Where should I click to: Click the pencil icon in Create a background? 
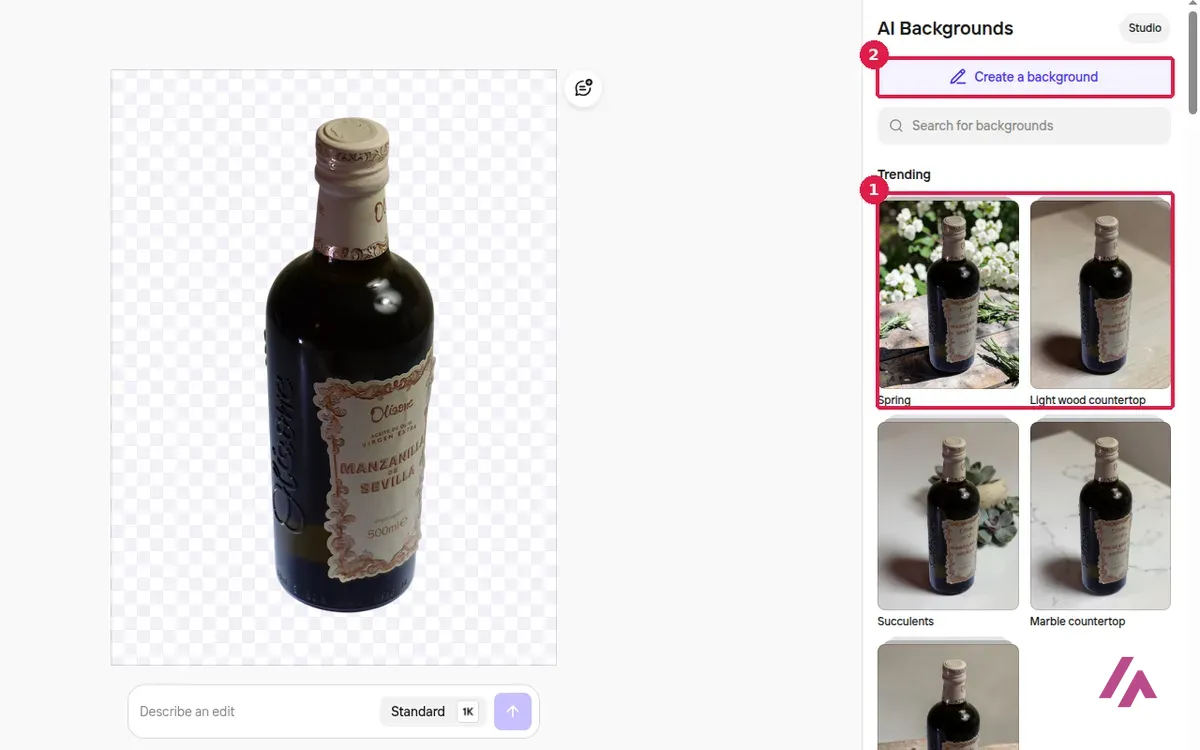(x=957, y=77)
